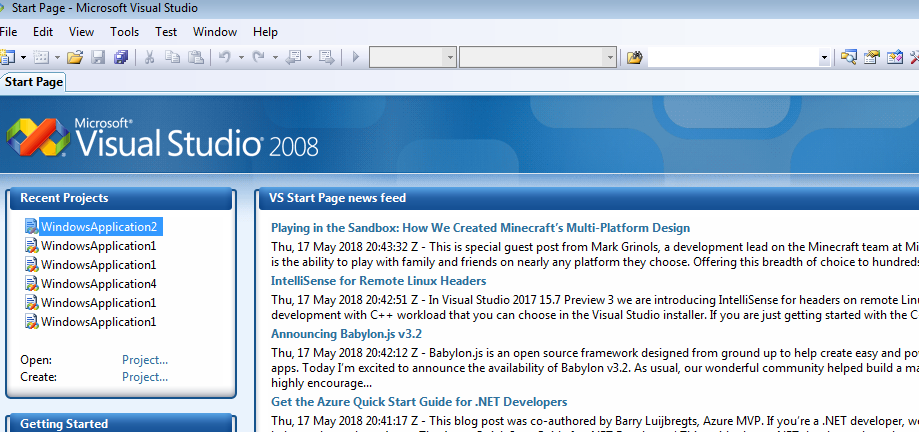Click the Open File folder icon
The image size is (919, 432).
pyautogui.click(x=74, y=57)
